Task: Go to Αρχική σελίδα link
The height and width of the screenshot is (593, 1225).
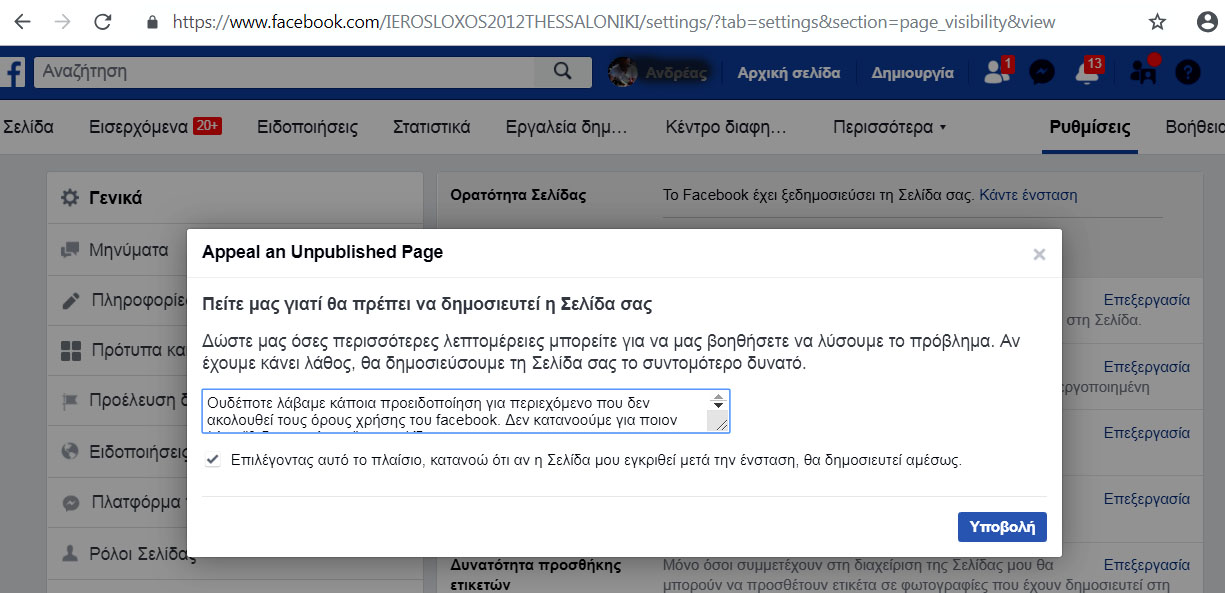Action: point(789,72)
